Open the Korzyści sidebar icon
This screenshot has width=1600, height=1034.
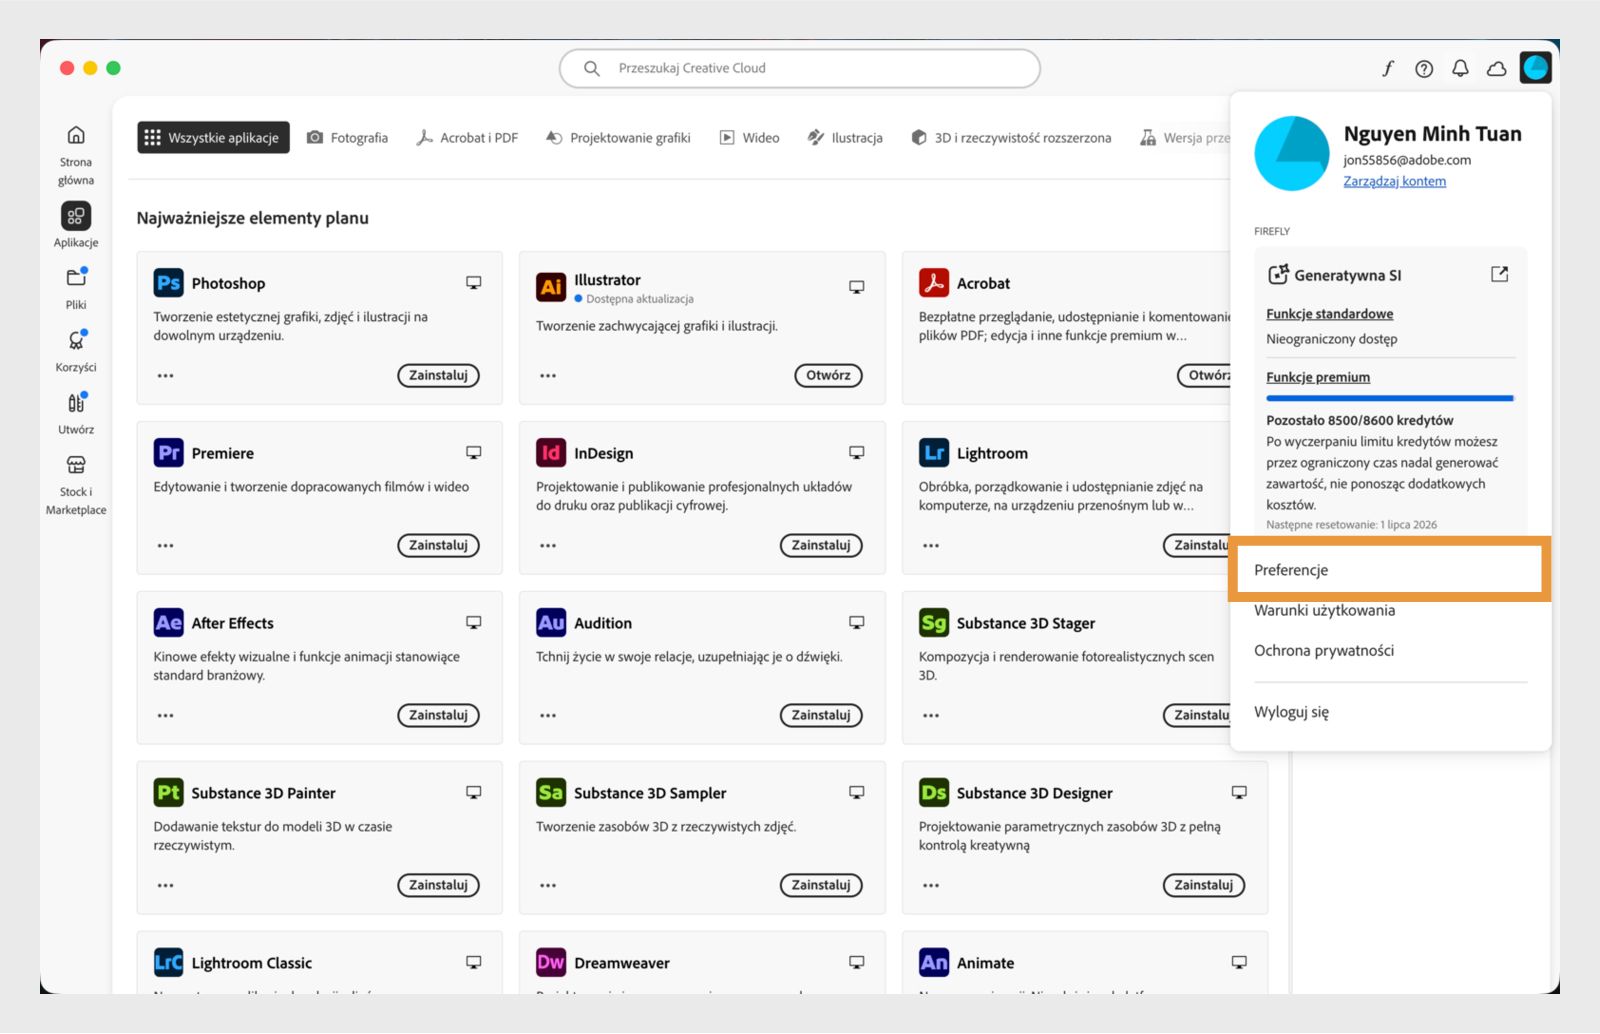coord(76,340)
